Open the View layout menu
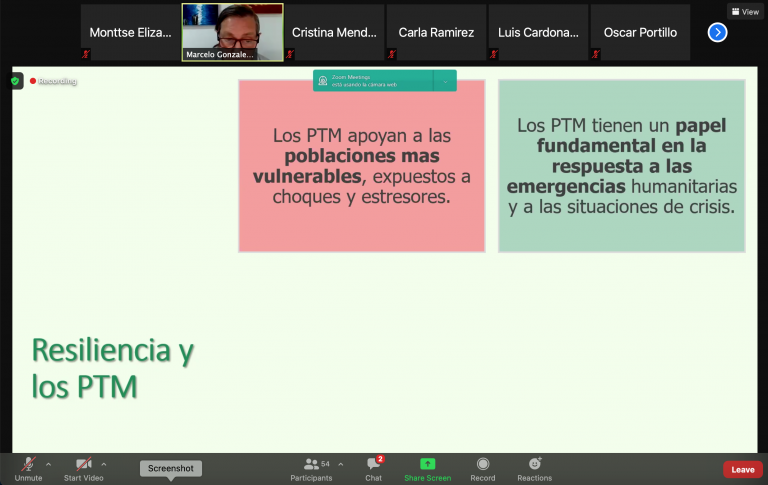Screen dimensions: 768x485 click(744, 12)
